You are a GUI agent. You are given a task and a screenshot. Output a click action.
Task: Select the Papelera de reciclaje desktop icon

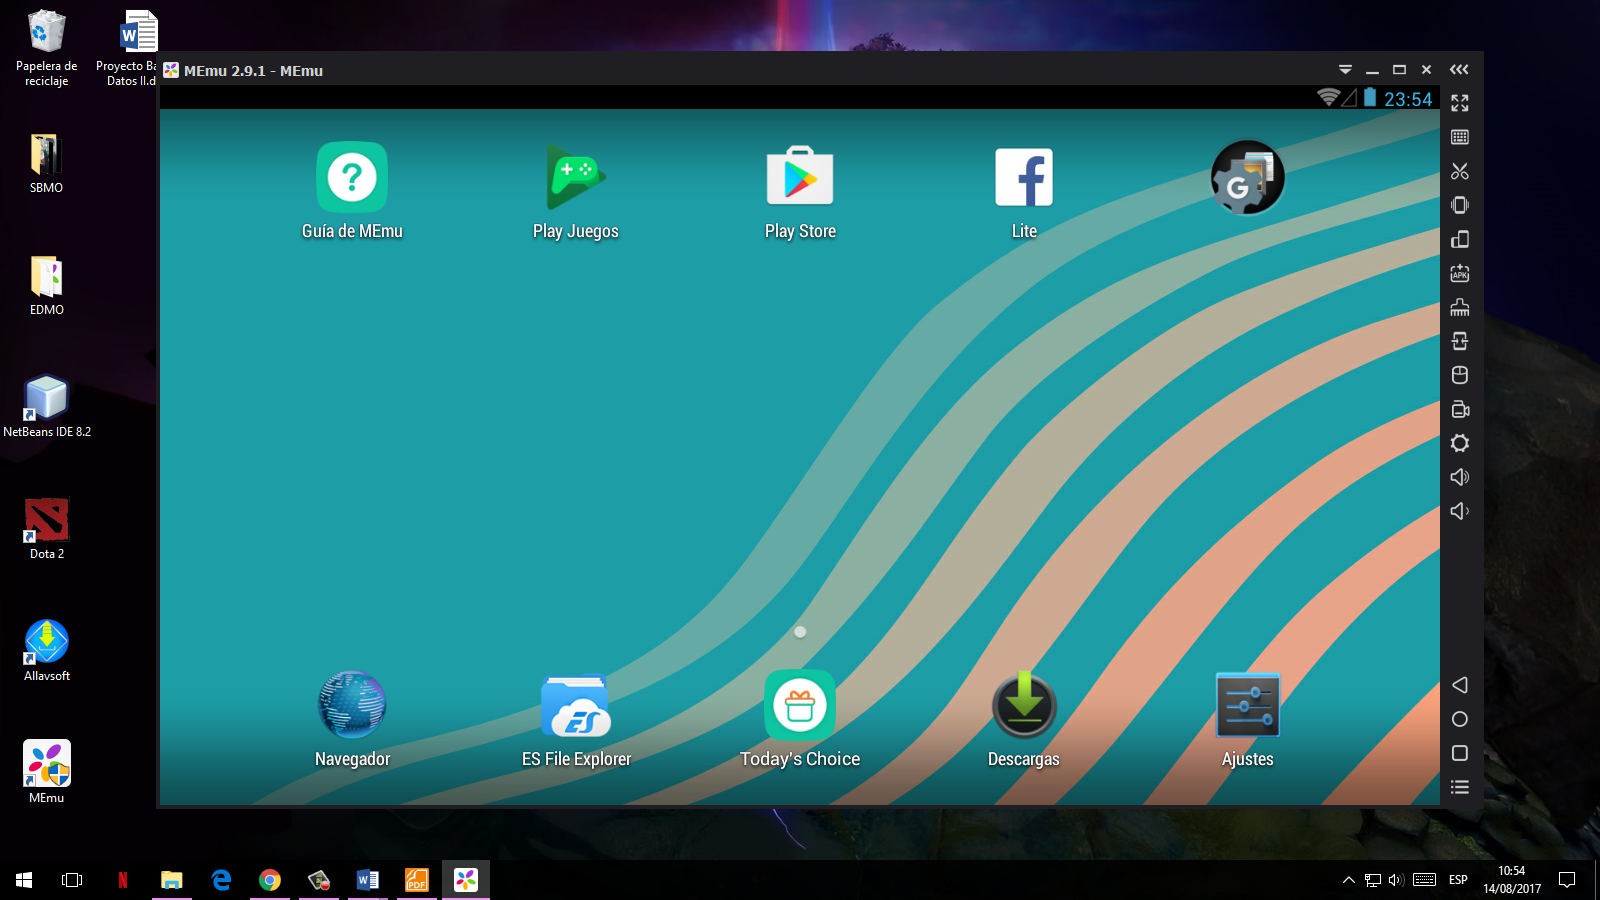pos(46,48)
